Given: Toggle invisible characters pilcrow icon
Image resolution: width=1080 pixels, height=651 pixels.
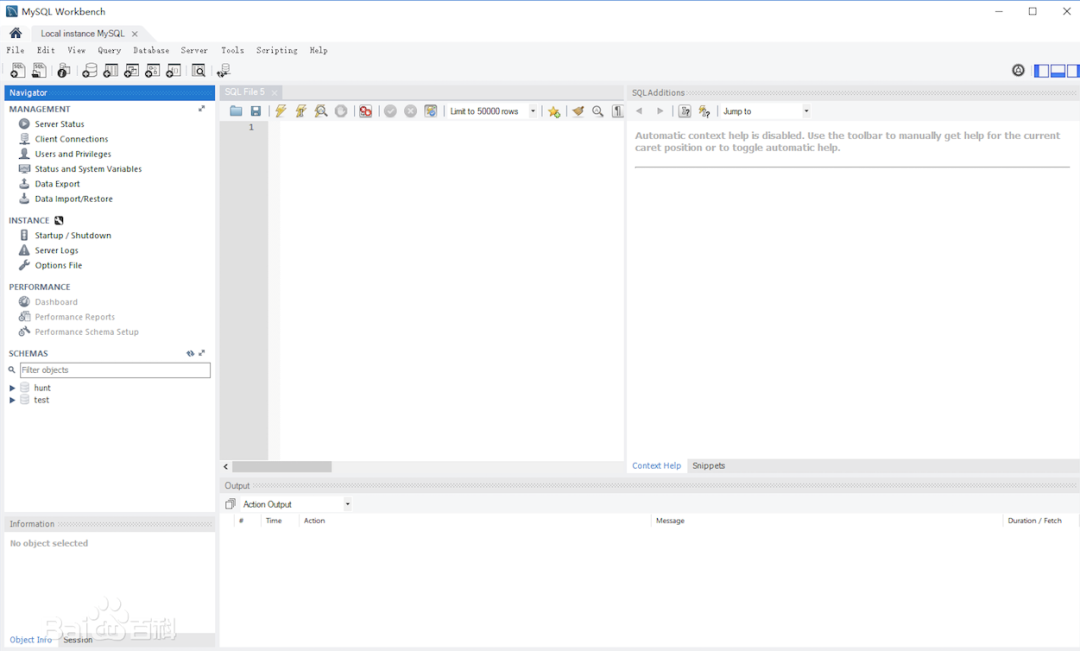Looking at the screenshot, I should 618,111.
